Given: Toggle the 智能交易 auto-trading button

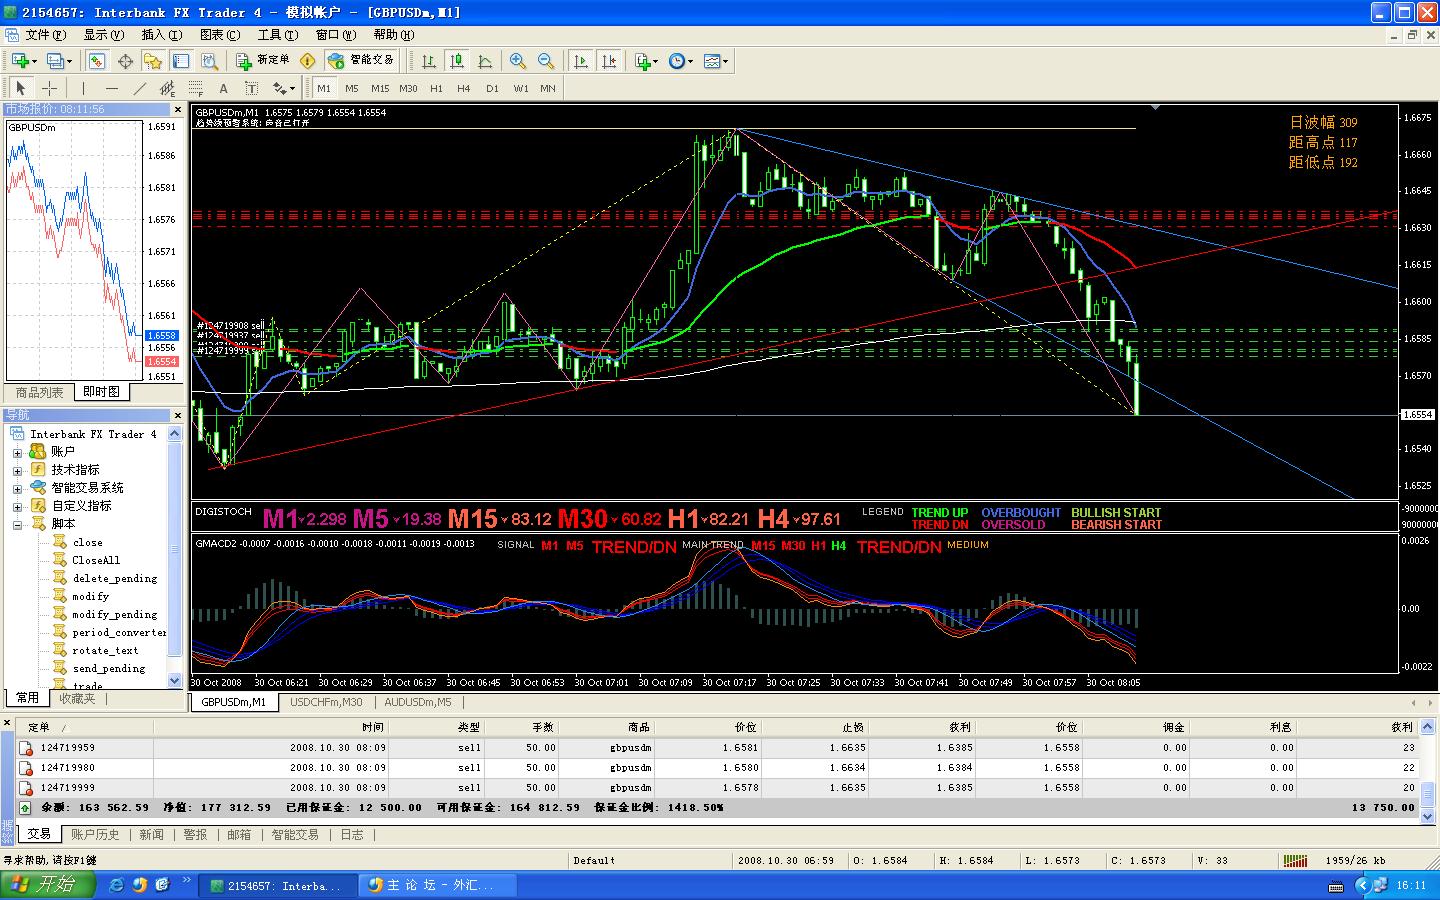Looking at the screenshot, I should click(x=361, y=60).
